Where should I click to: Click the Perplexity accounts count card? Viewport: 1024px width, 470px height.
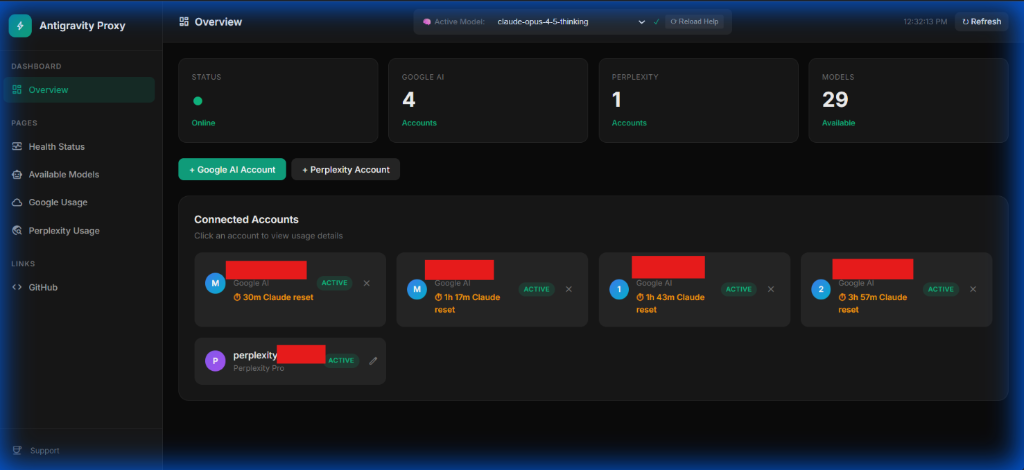click(698, 101)
